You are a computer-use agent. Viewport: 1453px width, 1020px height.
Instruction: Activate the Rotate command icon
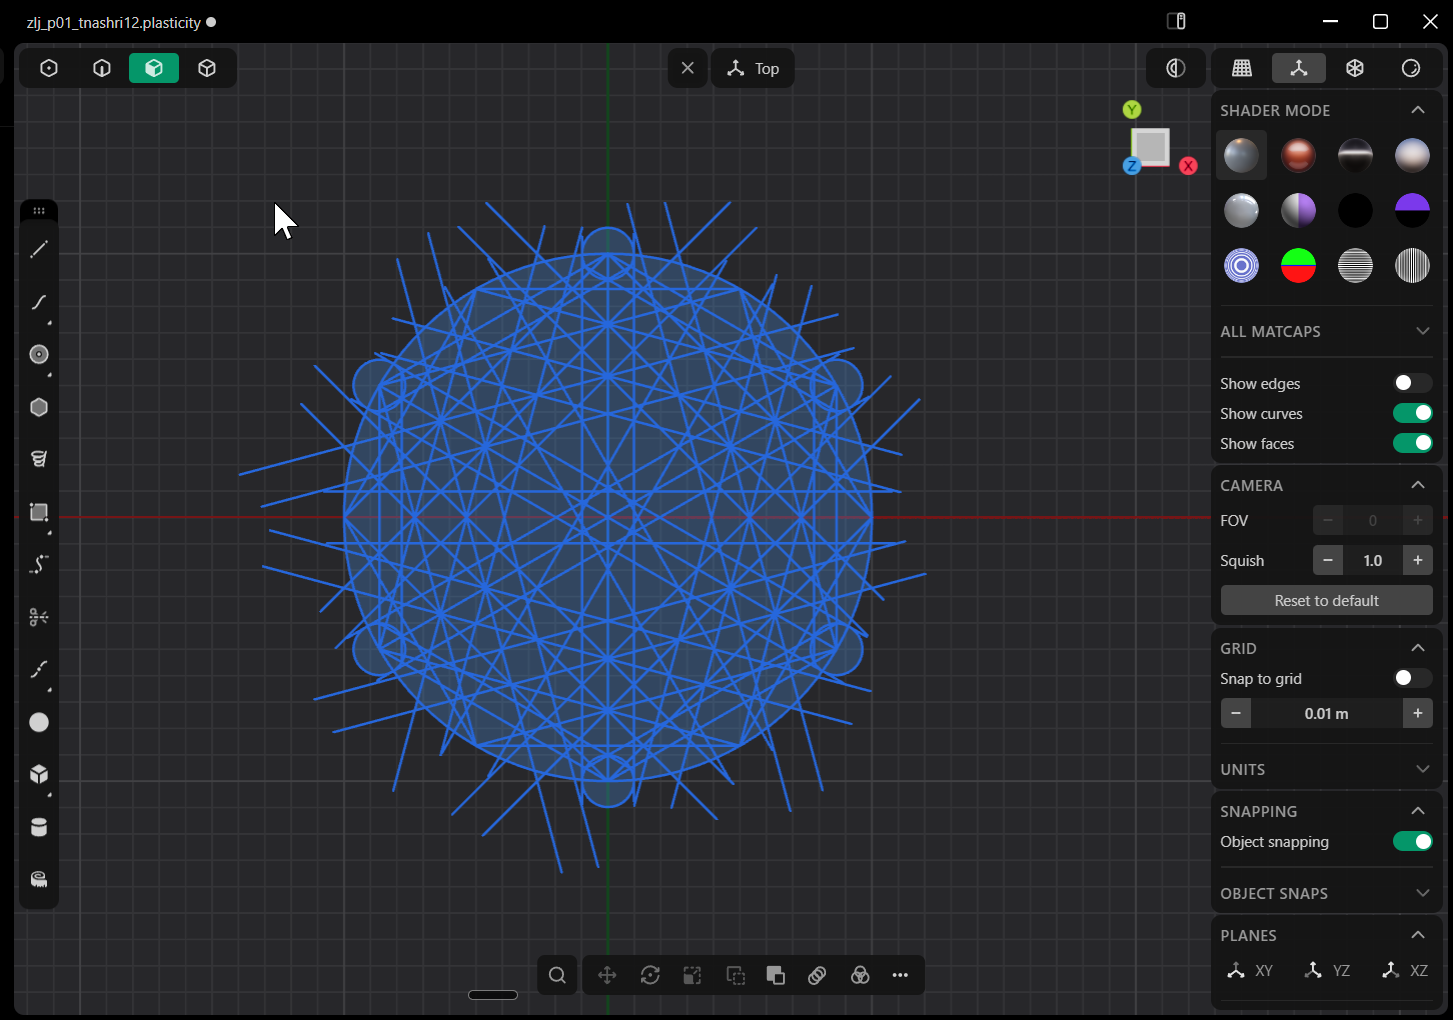(650, 975)
